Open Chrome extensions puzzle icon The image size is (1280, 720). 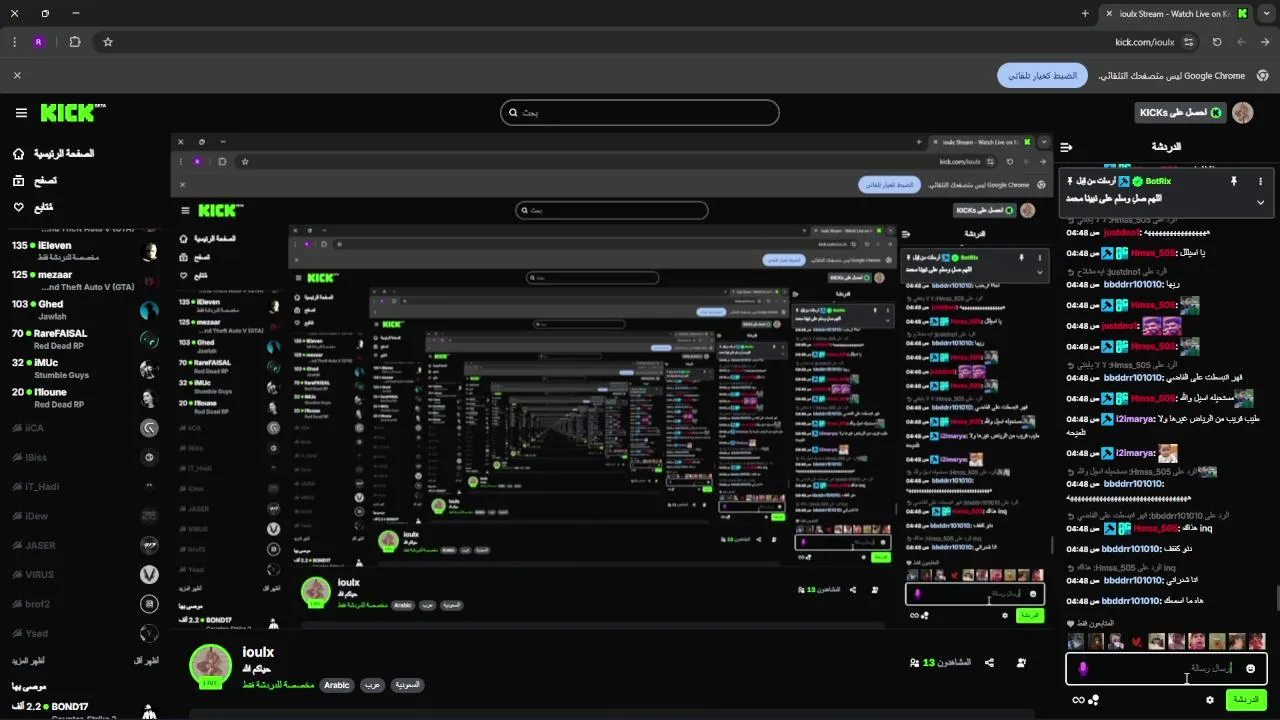75,42
